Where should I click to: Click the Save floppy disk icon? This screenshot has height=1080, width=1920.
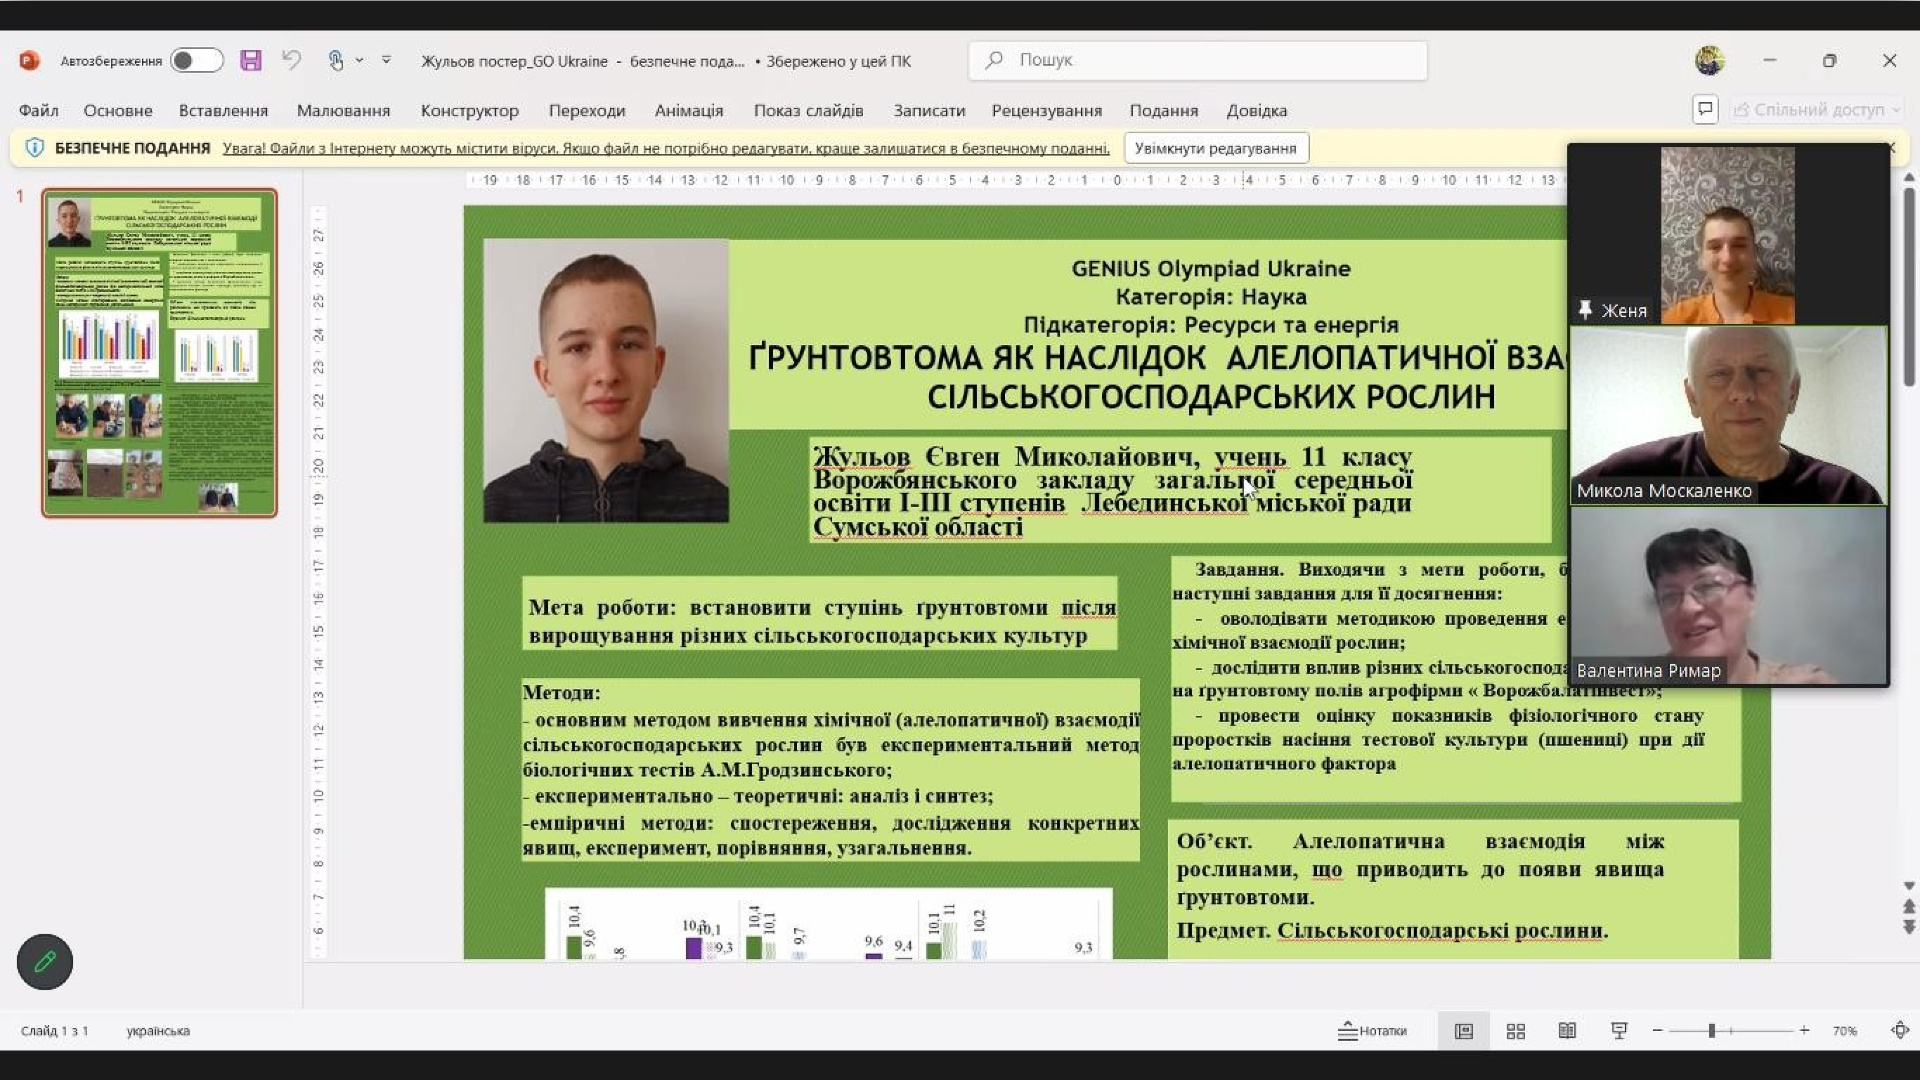[x=251, y=61]
